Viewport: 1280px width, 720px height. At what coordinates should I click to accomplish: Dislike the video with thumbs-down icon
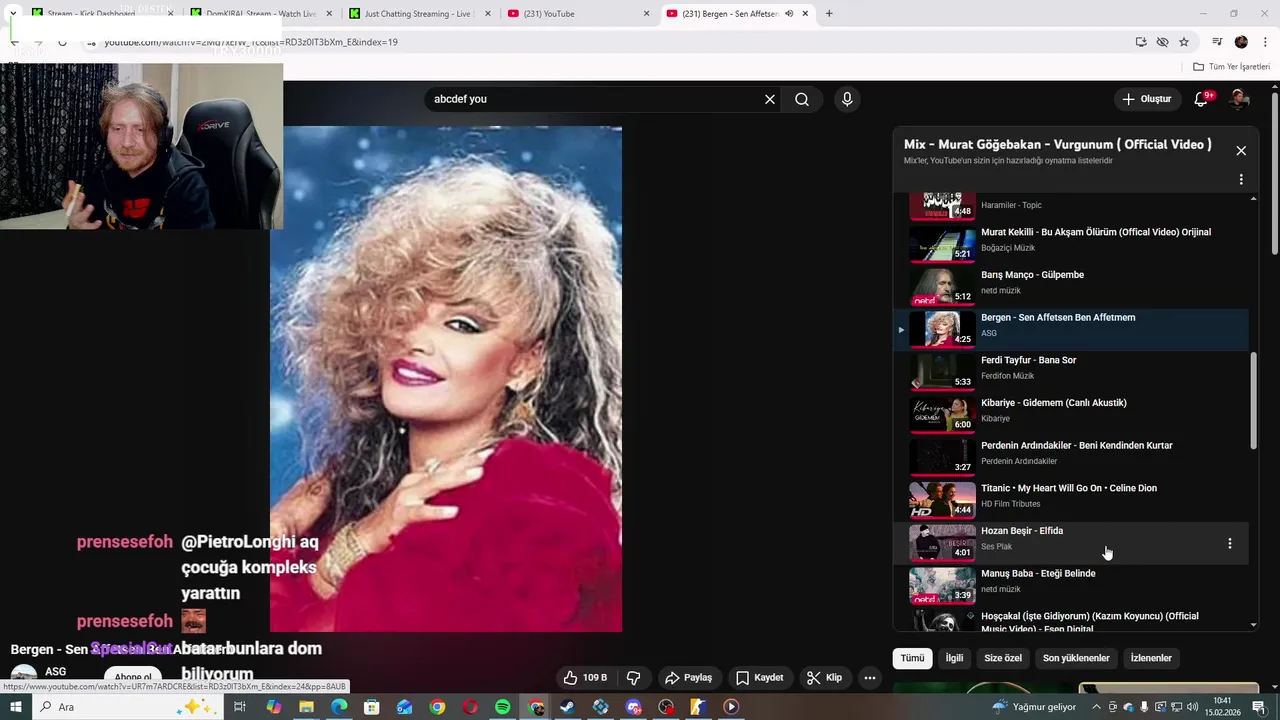(633, 677)
